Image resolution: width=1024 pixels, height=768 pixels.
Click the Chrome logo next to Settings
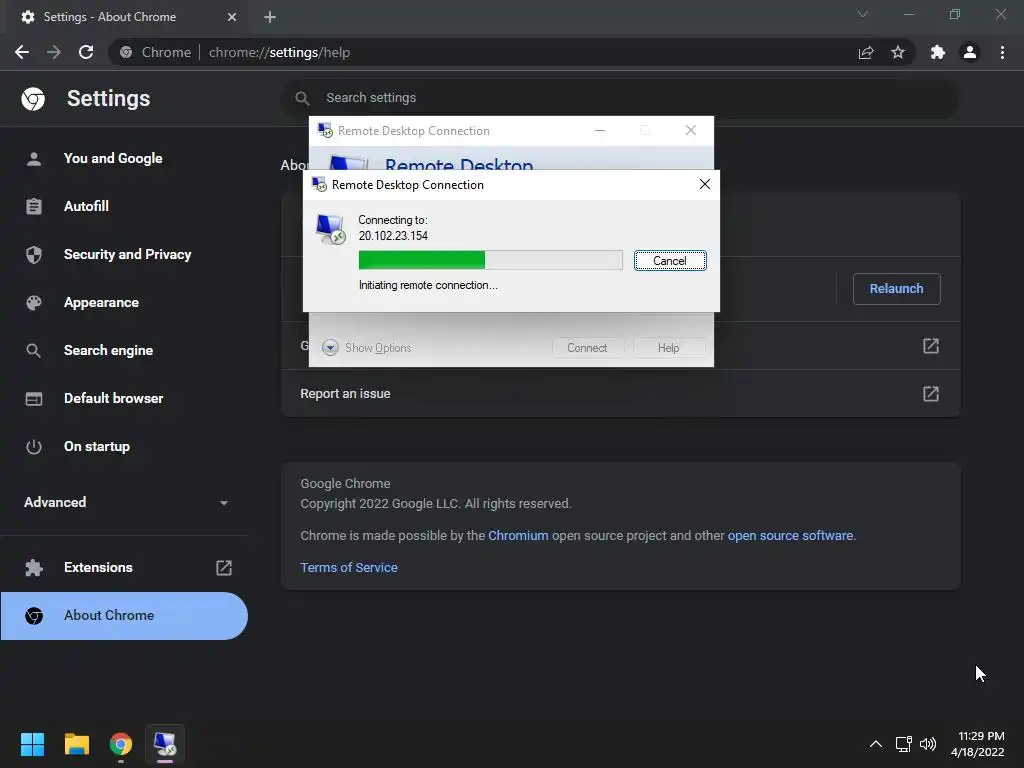(x=33, y=99)
